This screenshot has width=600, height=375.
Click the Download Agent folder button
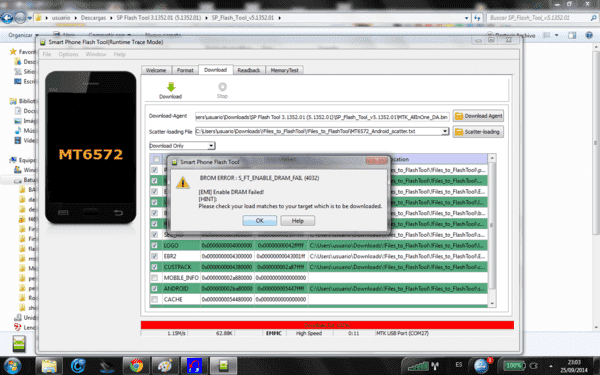pyautogui.click(x=478, y=116)
